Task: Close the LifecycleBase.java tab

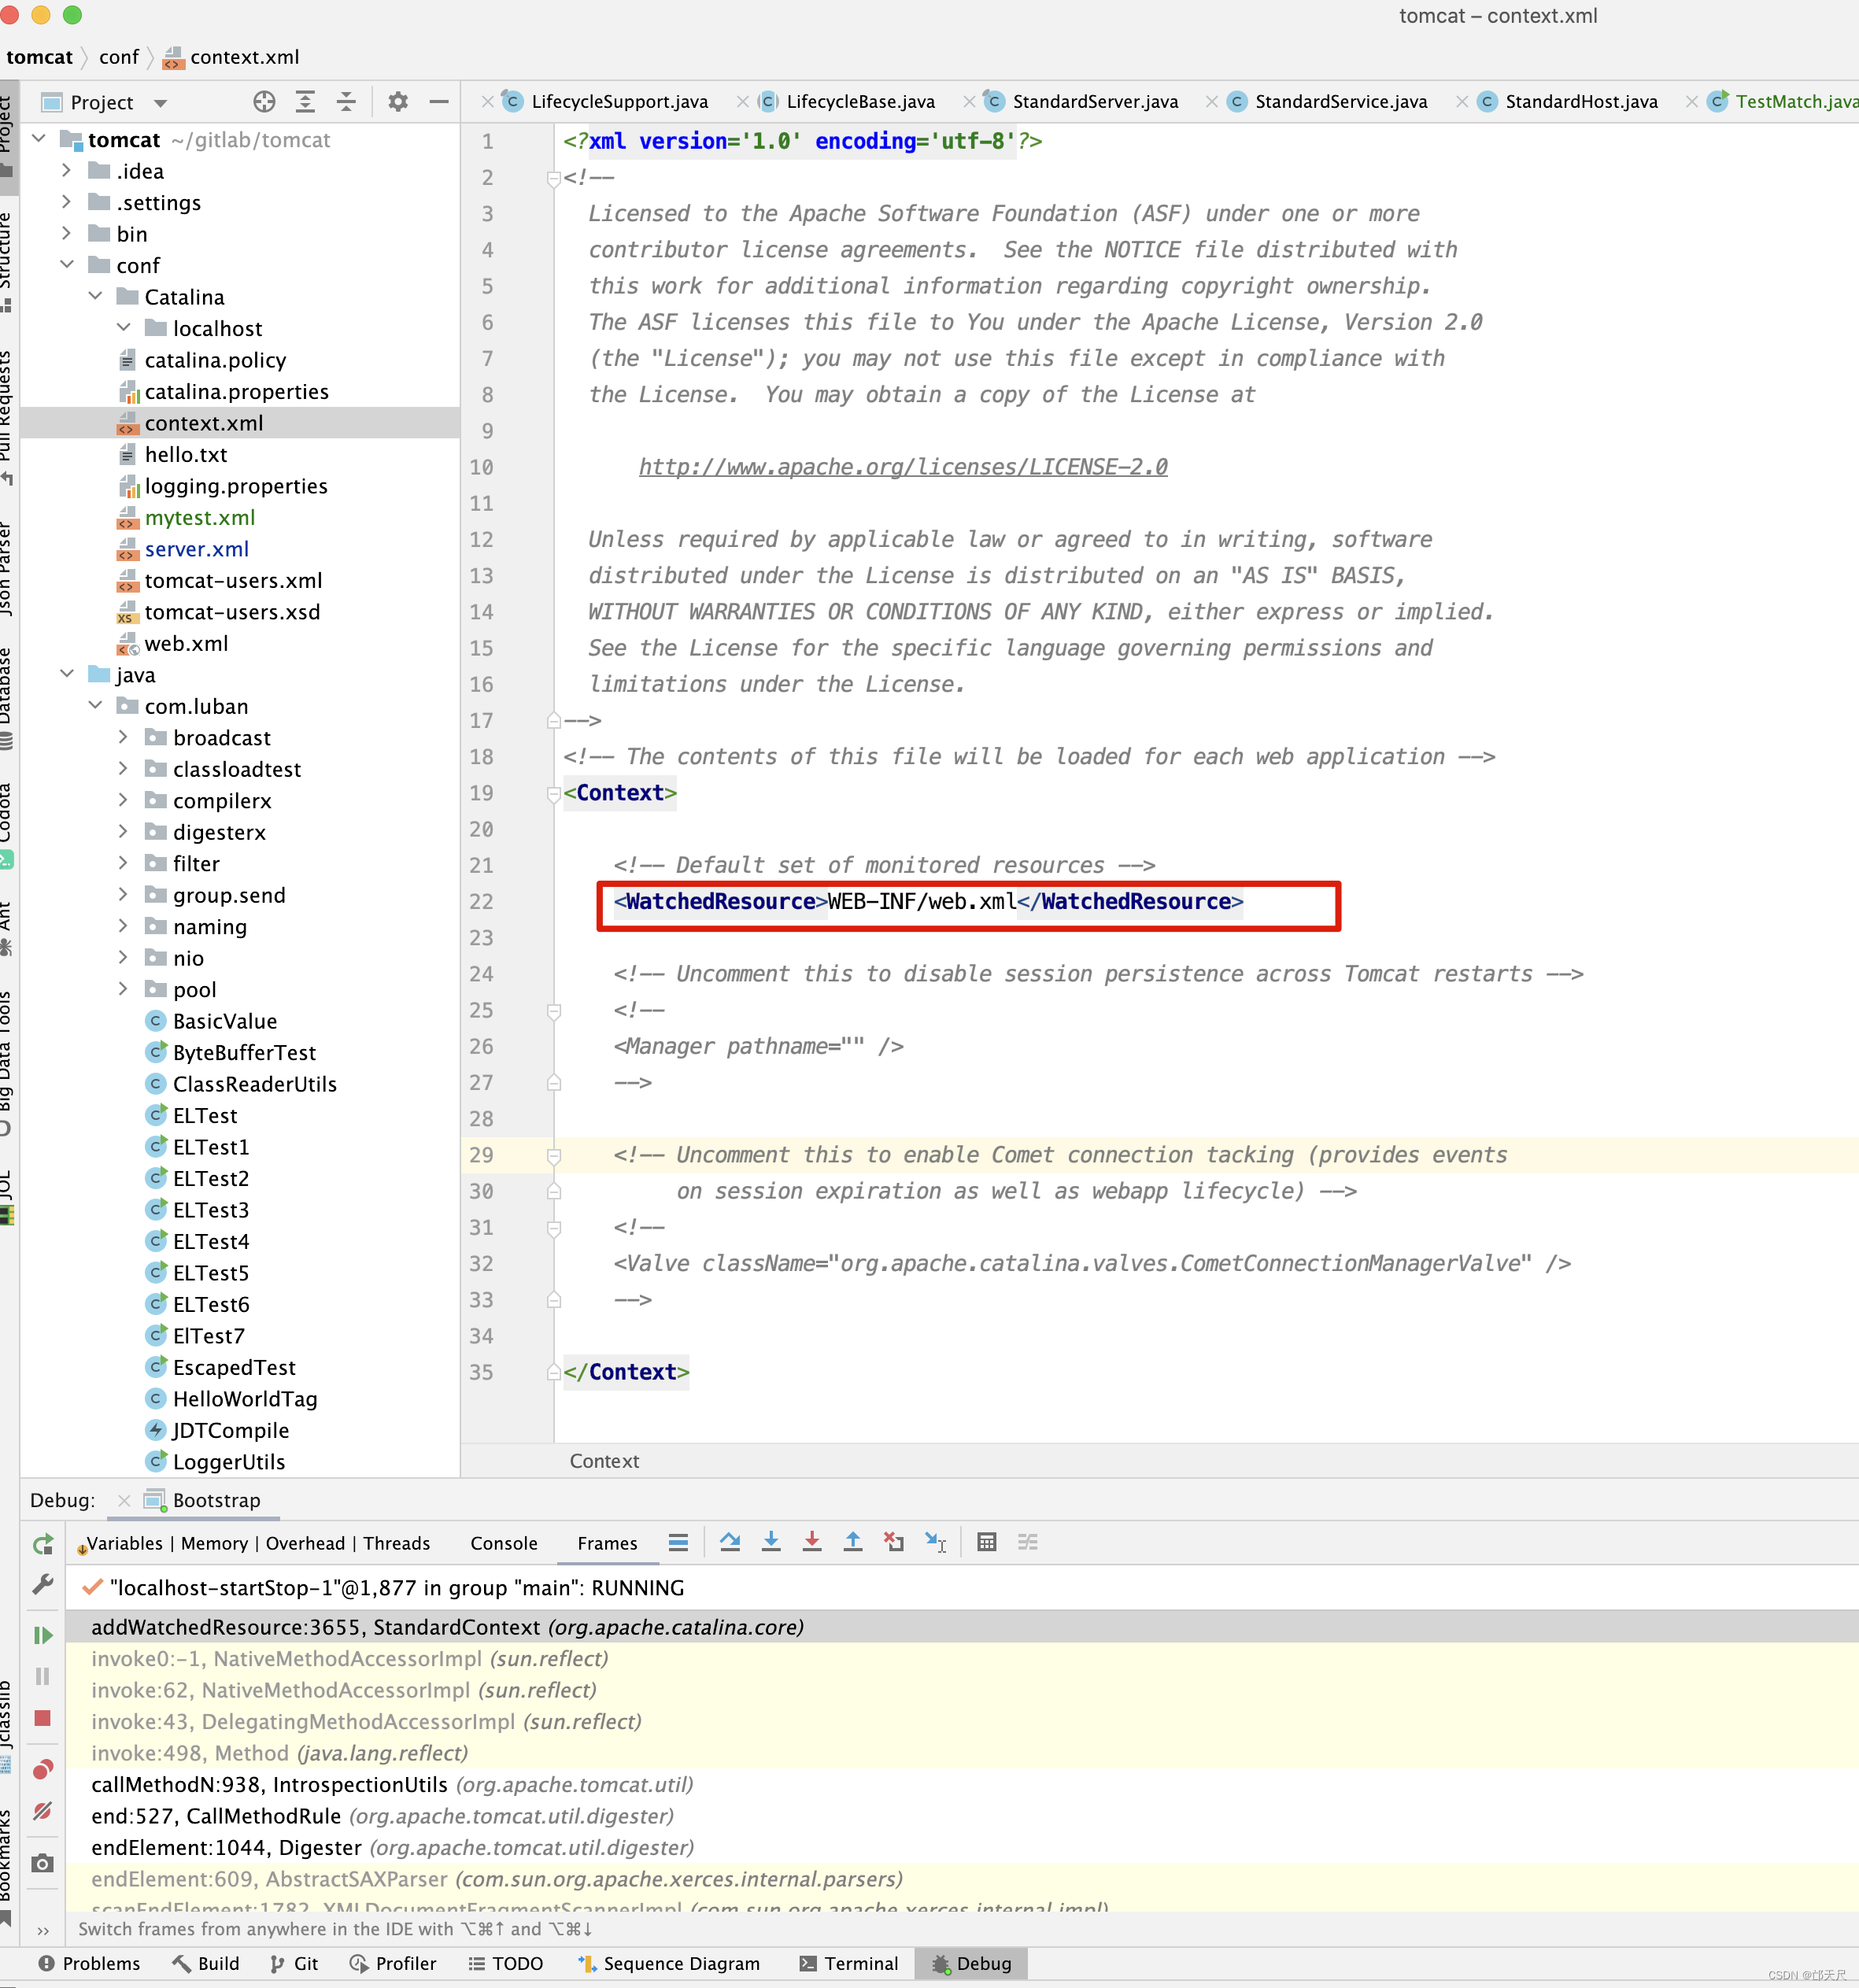Action: [743, 101]
